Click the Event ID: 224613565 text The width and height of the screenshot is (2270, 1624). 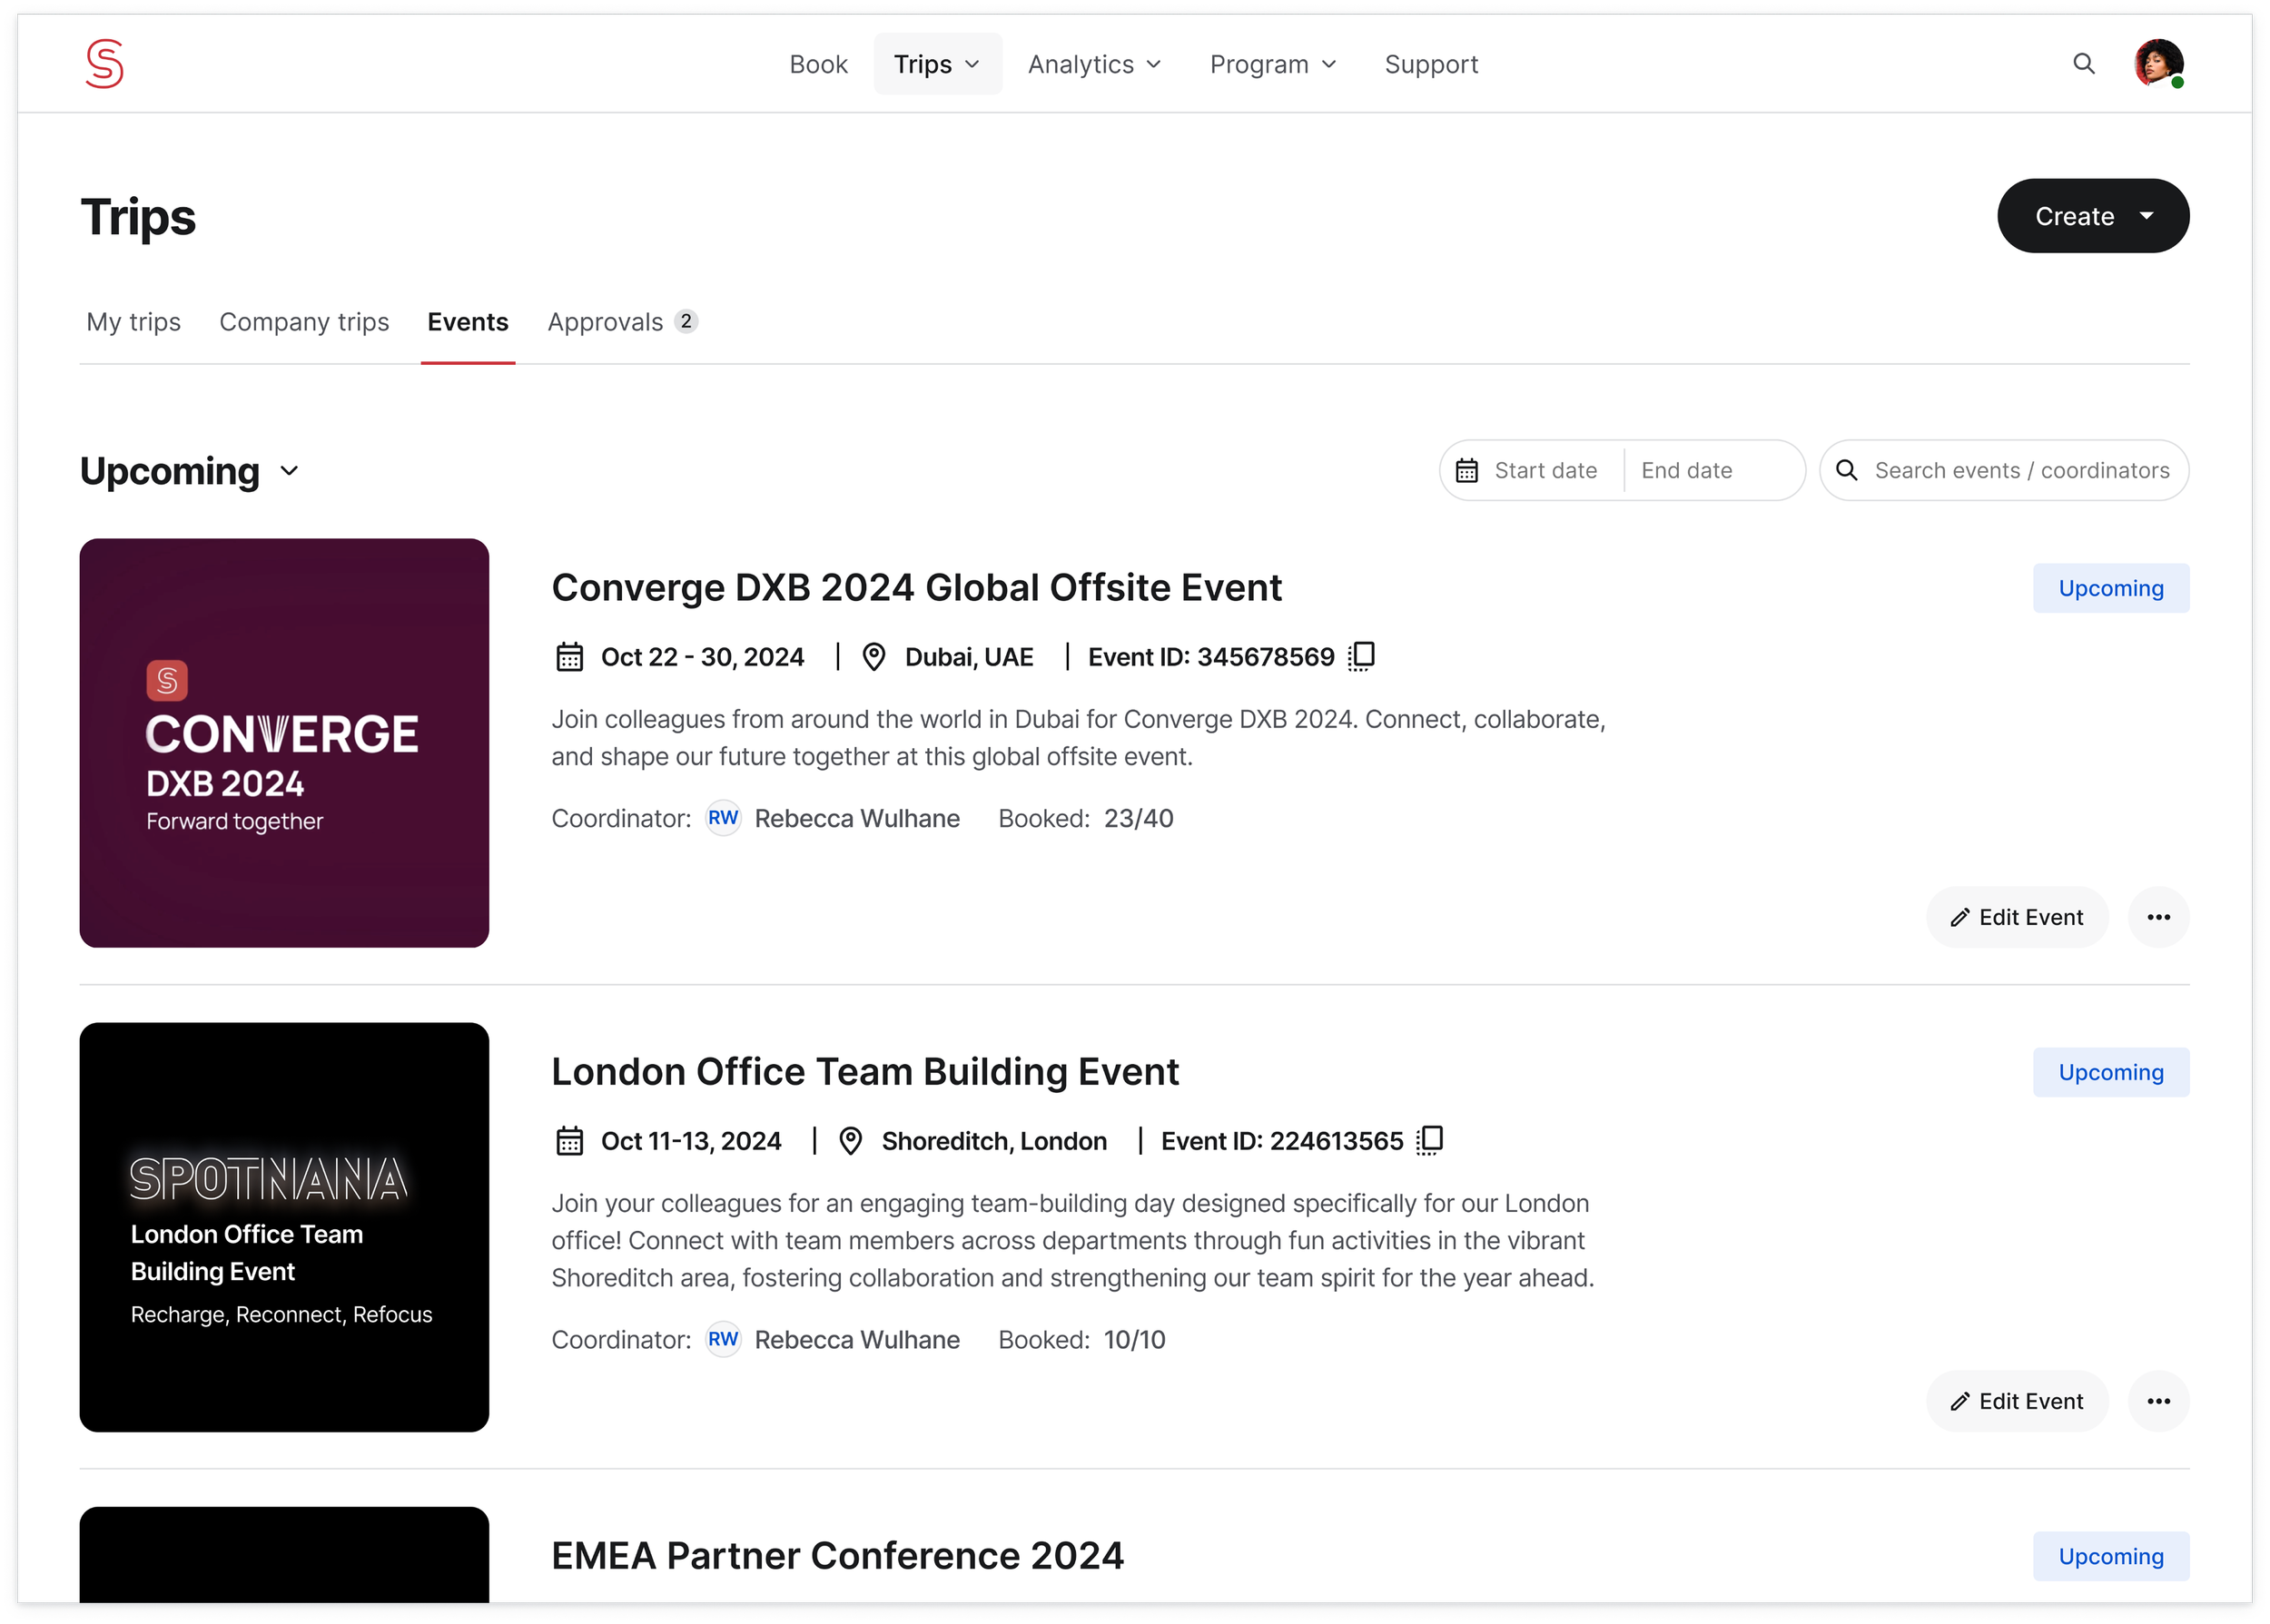point(1281,1141)
